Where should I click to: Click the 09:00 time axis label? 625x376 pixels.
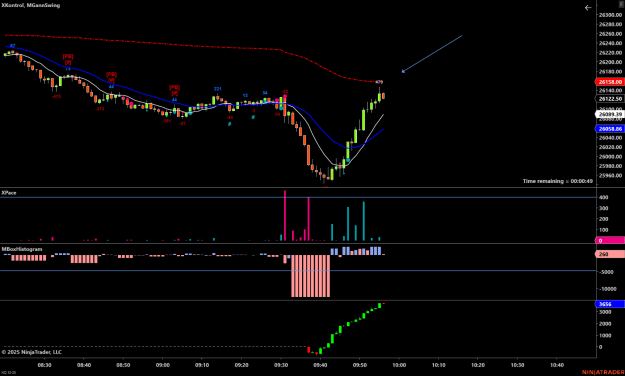coord(163,365)
